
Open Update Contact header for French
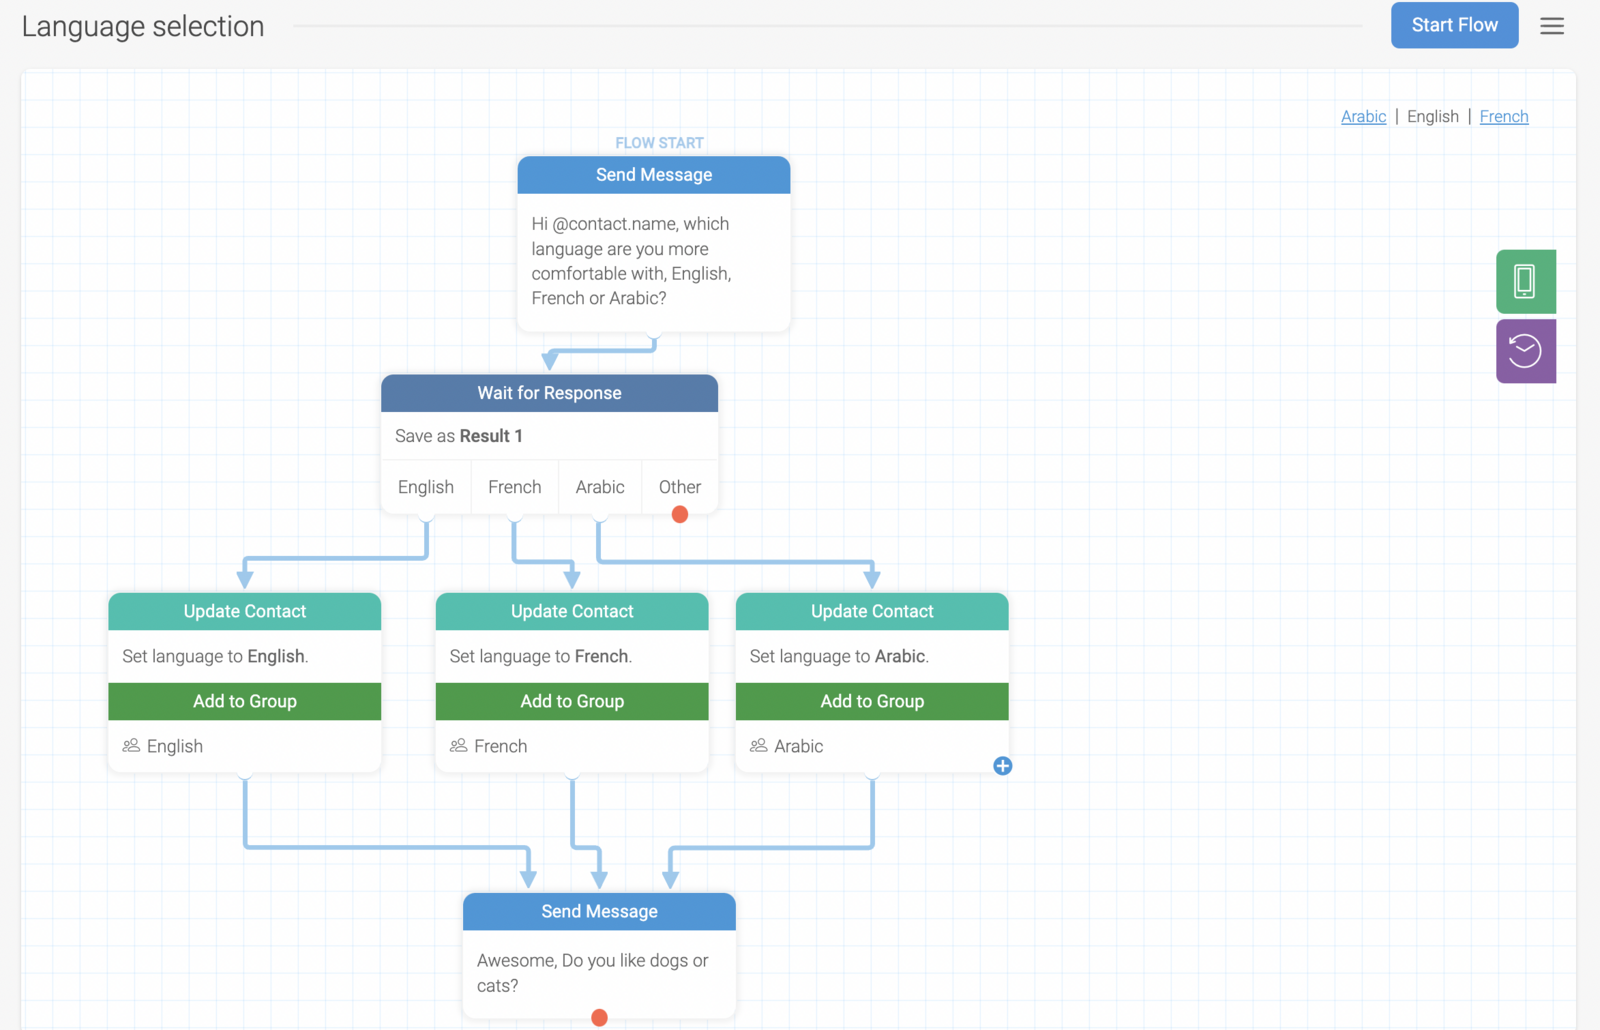[x=572, y=611]
